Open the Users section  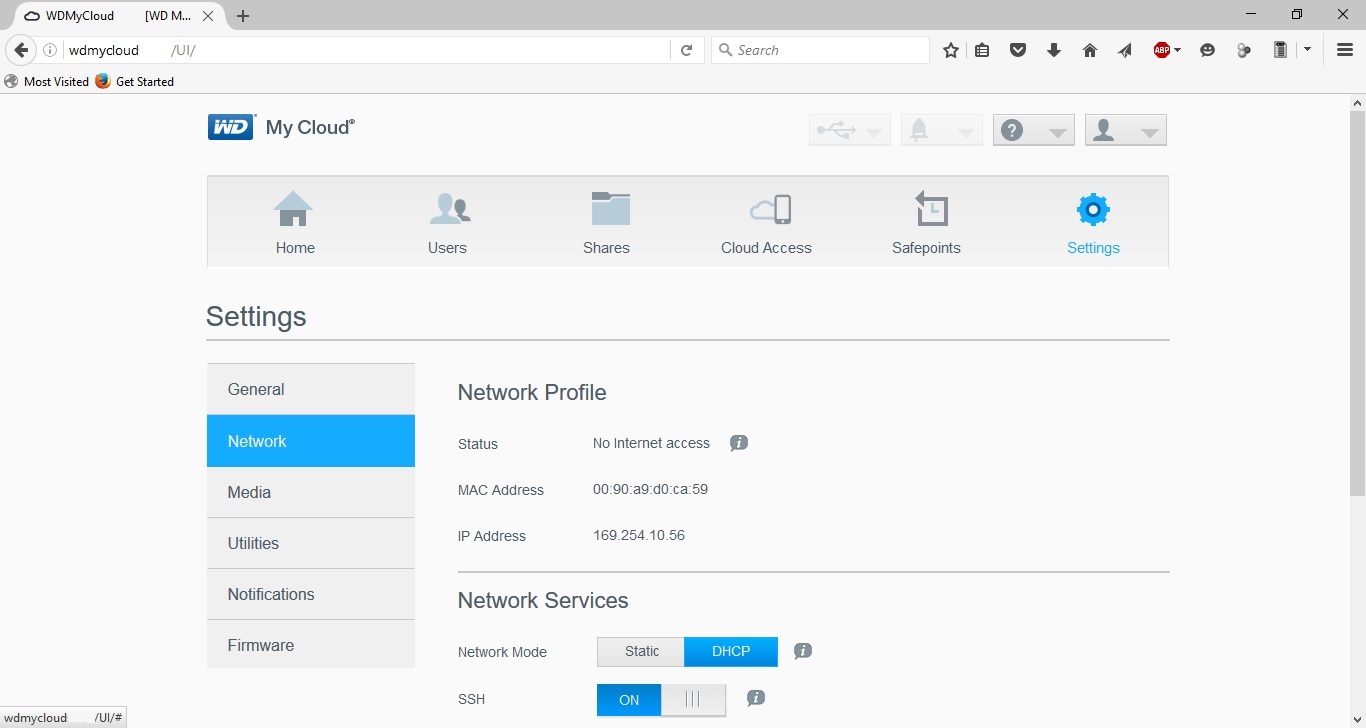coord(448,222)
